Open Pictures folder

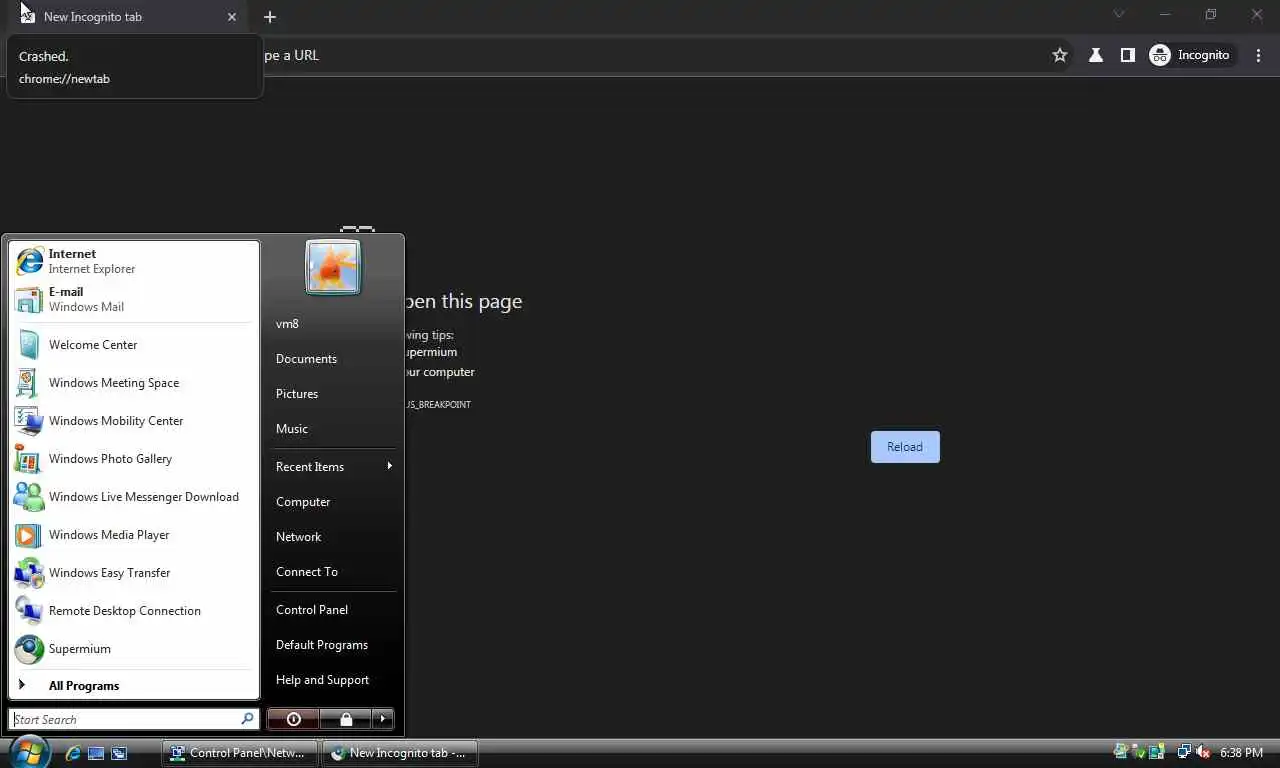[x=334, y=394]
